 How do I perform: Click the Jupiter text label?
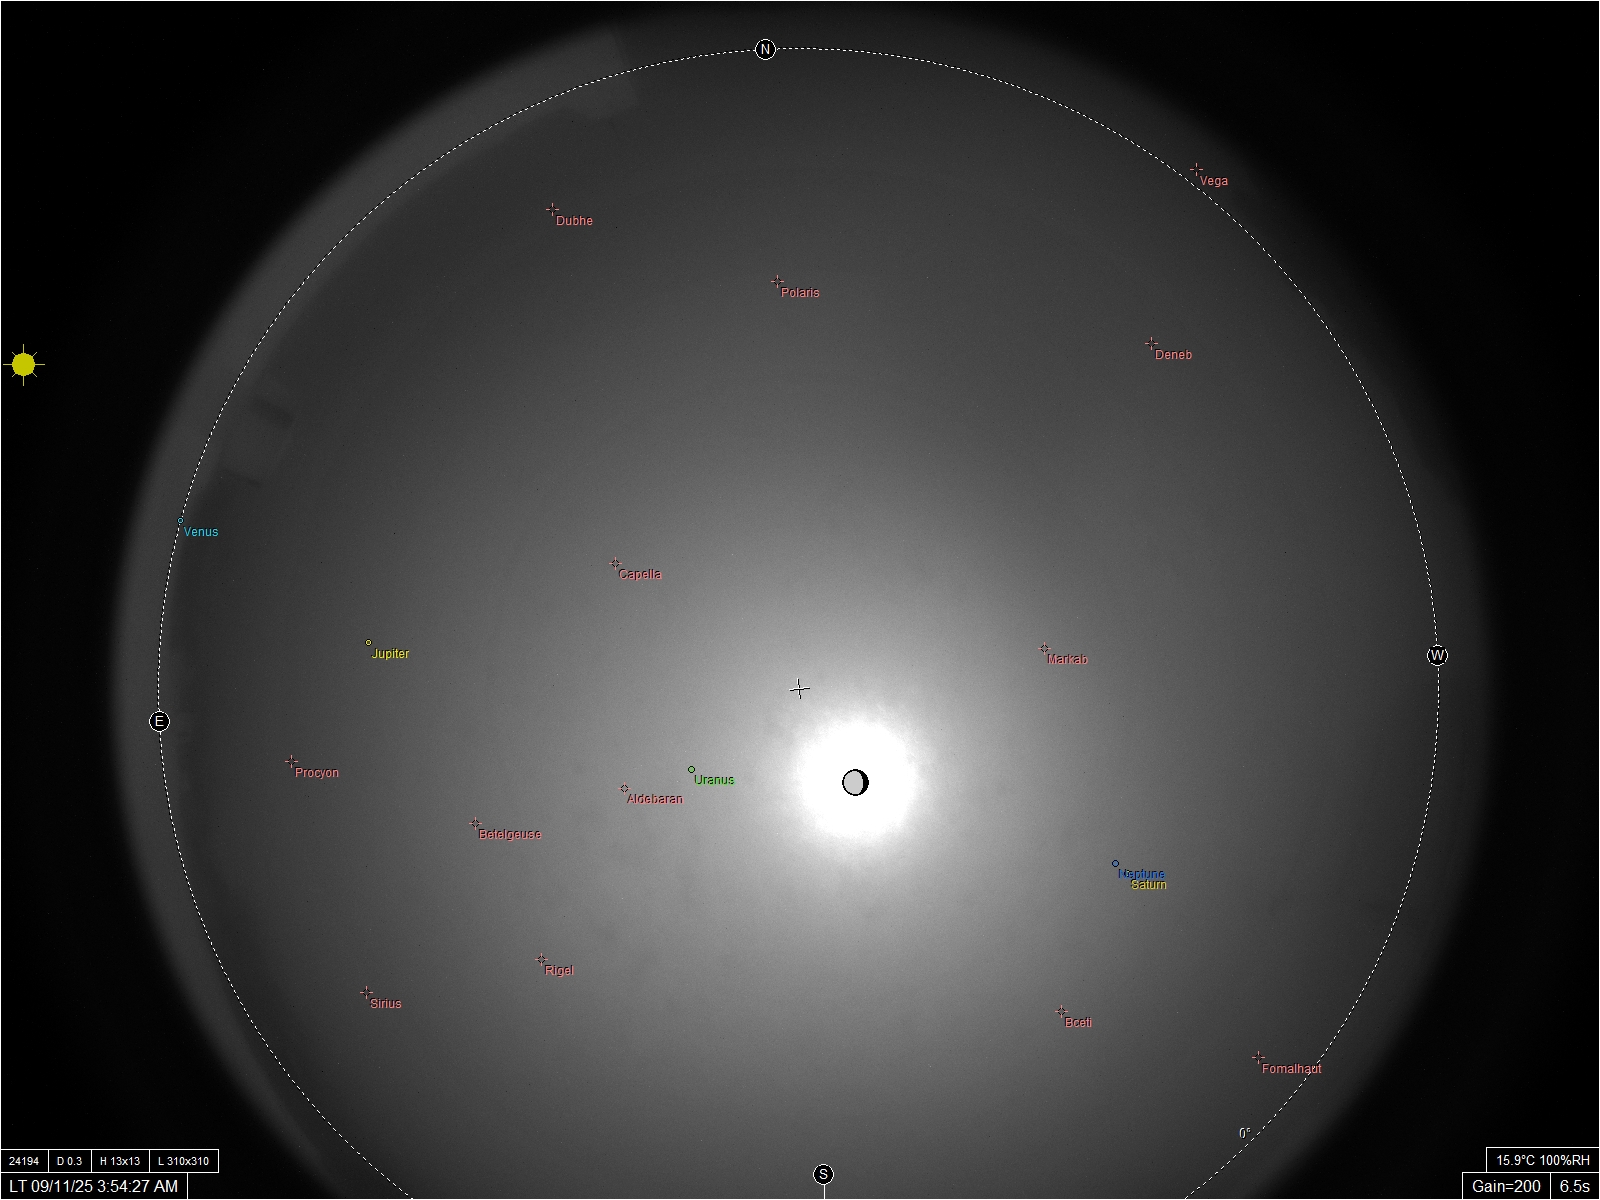[x=390, y=654]
